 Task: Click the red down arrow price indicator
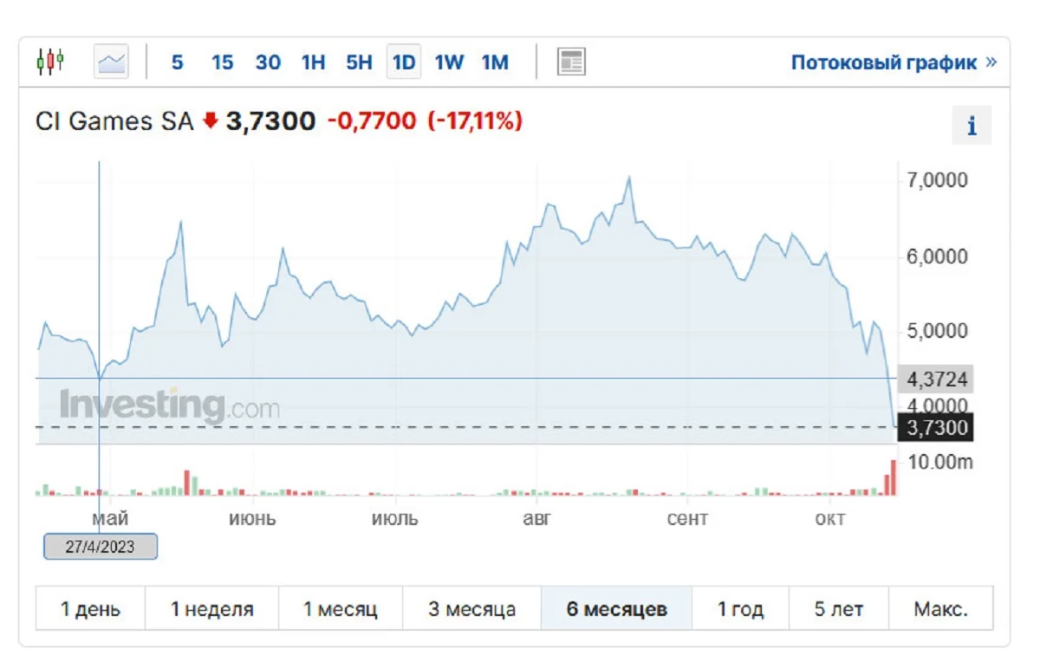pos(210,121)
